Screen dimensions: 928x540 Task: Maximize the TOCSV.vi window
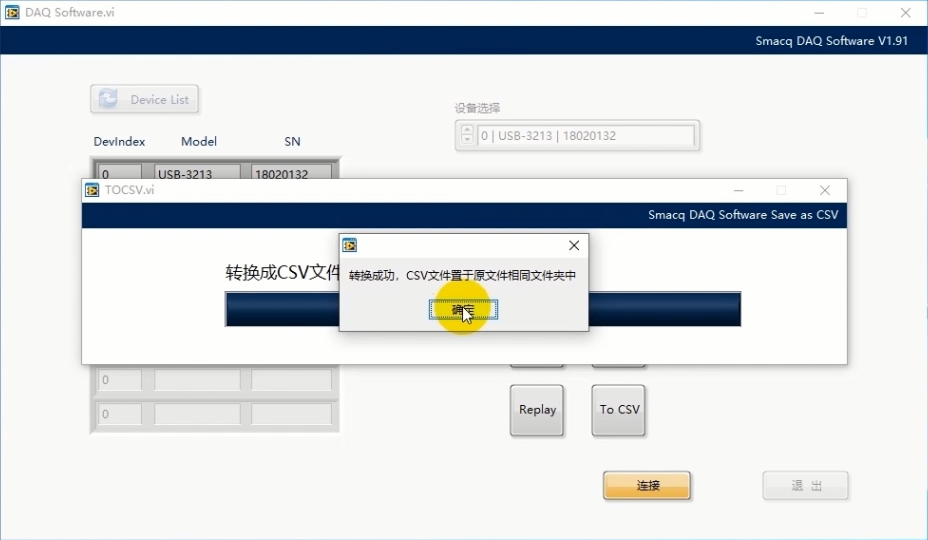pos(781,190)
